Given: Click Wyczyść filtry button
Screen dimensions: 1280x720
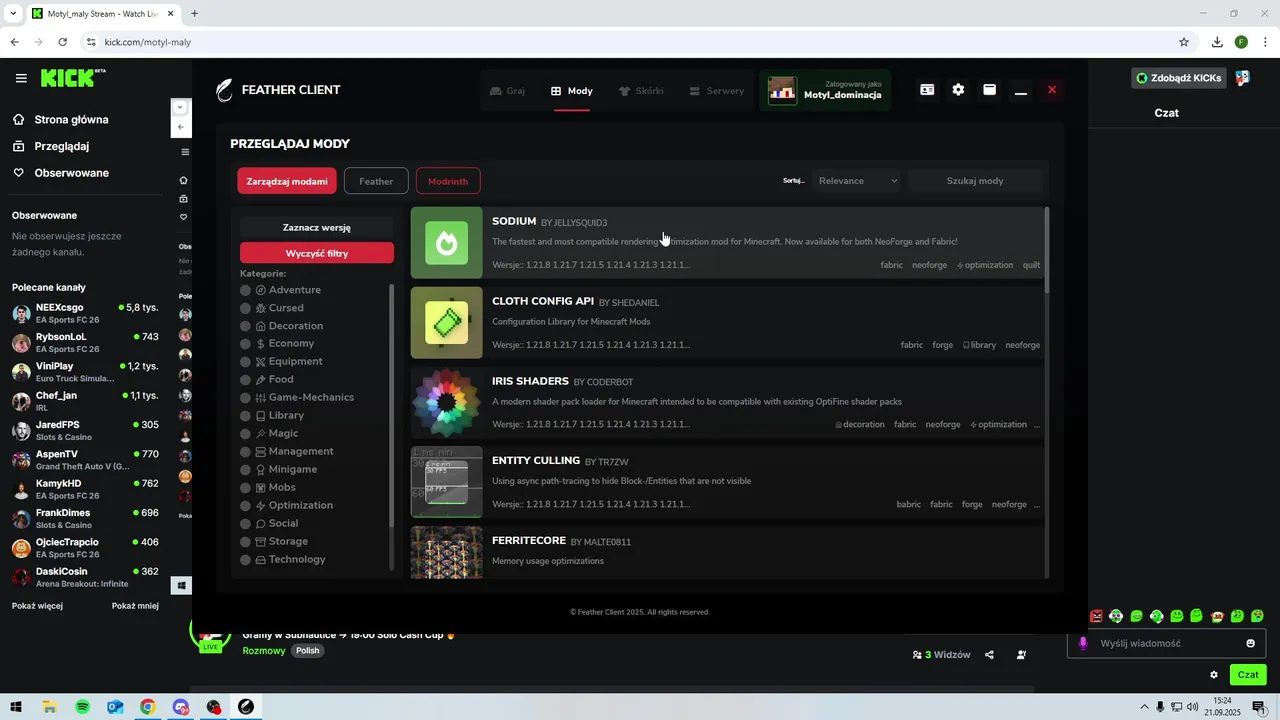Looking at the screenshot, I should tap(317, 253).
